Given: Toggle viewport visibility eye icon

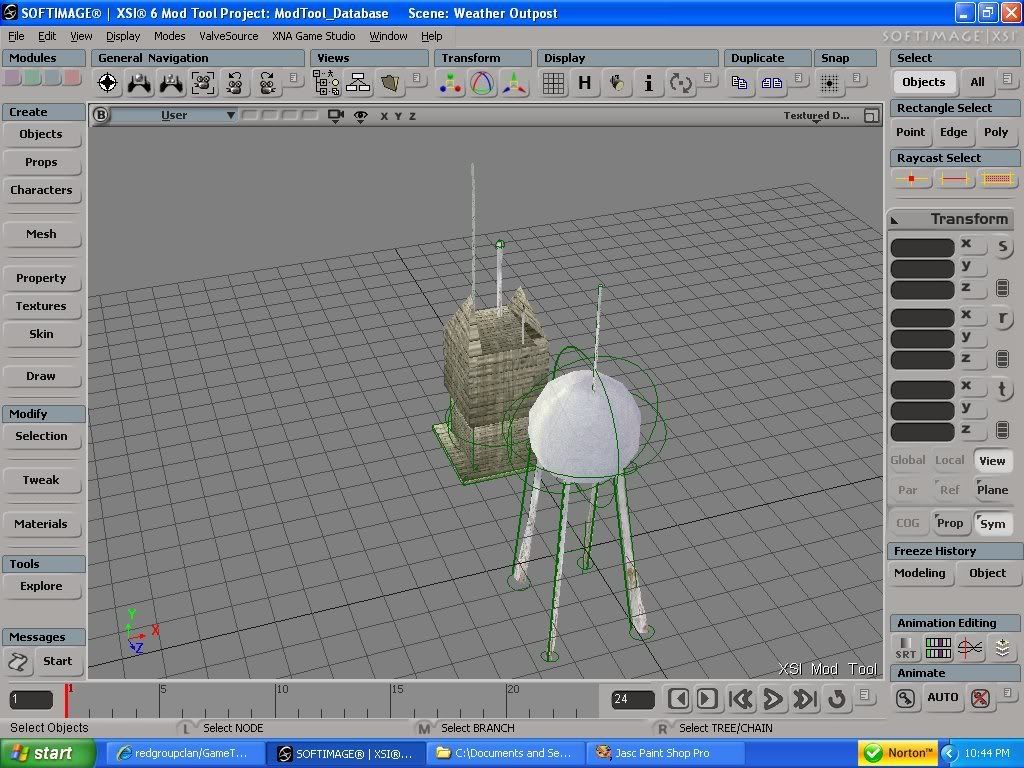Looking at the screenshot, I should (360, 116).
